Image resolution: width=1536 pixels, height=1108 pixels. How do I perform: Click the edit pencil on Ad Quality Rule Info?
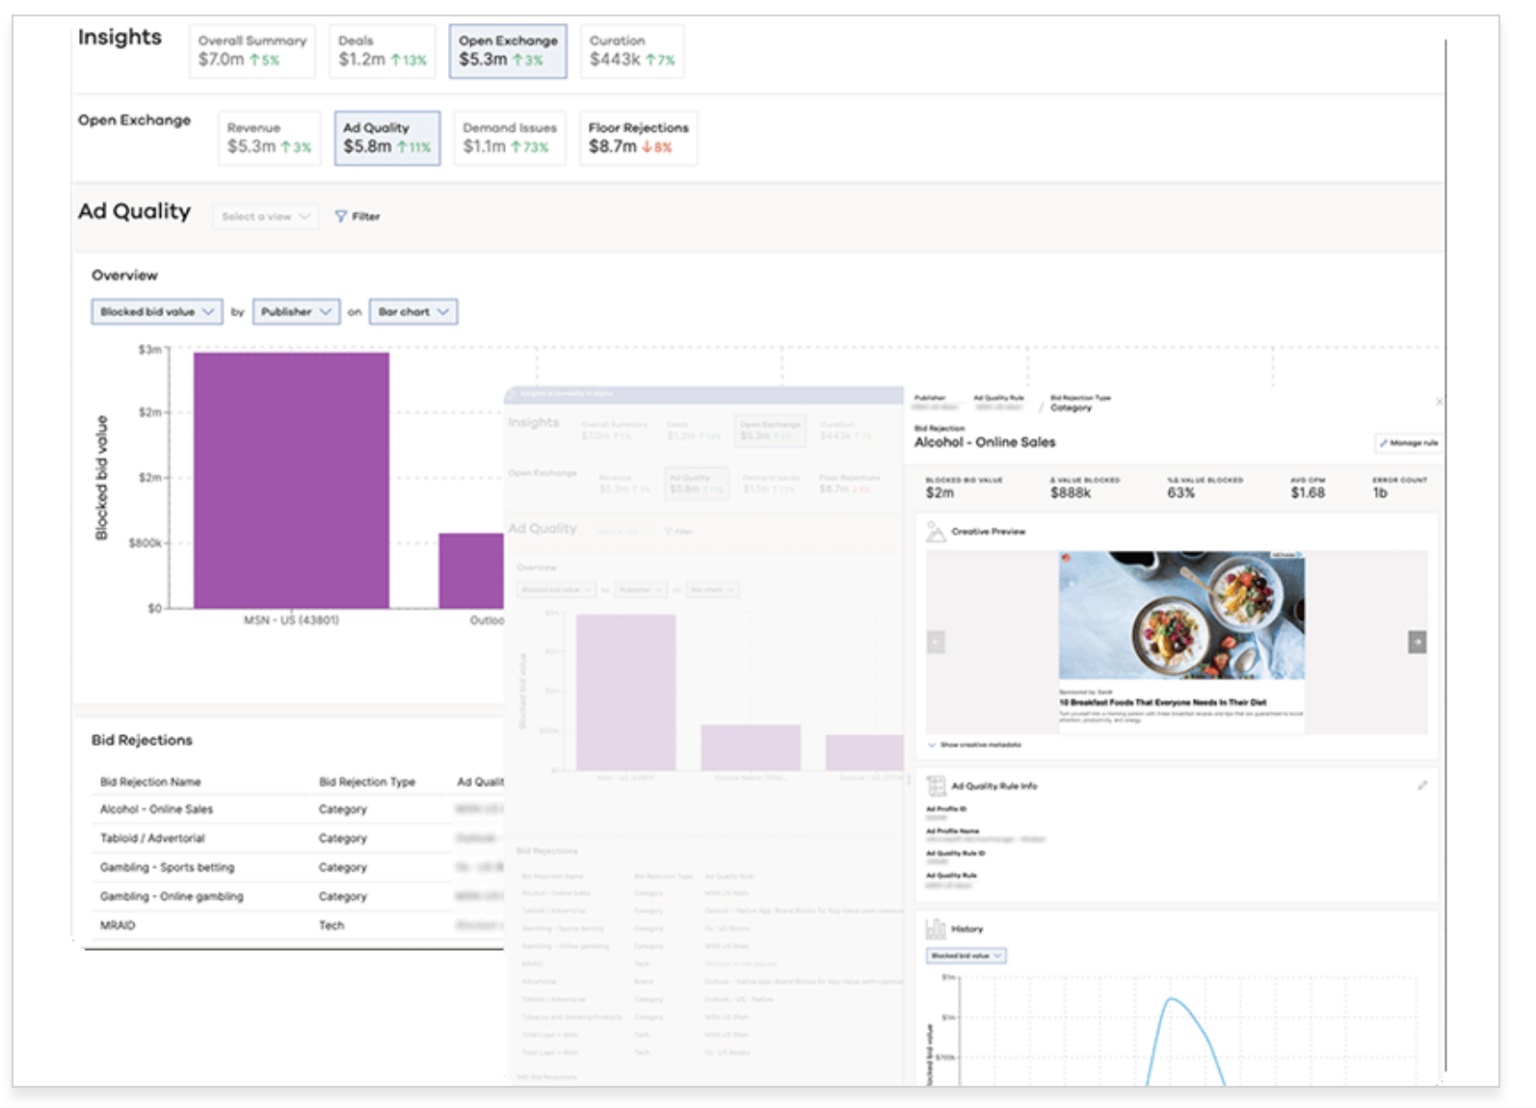[x=1425, y=786]
